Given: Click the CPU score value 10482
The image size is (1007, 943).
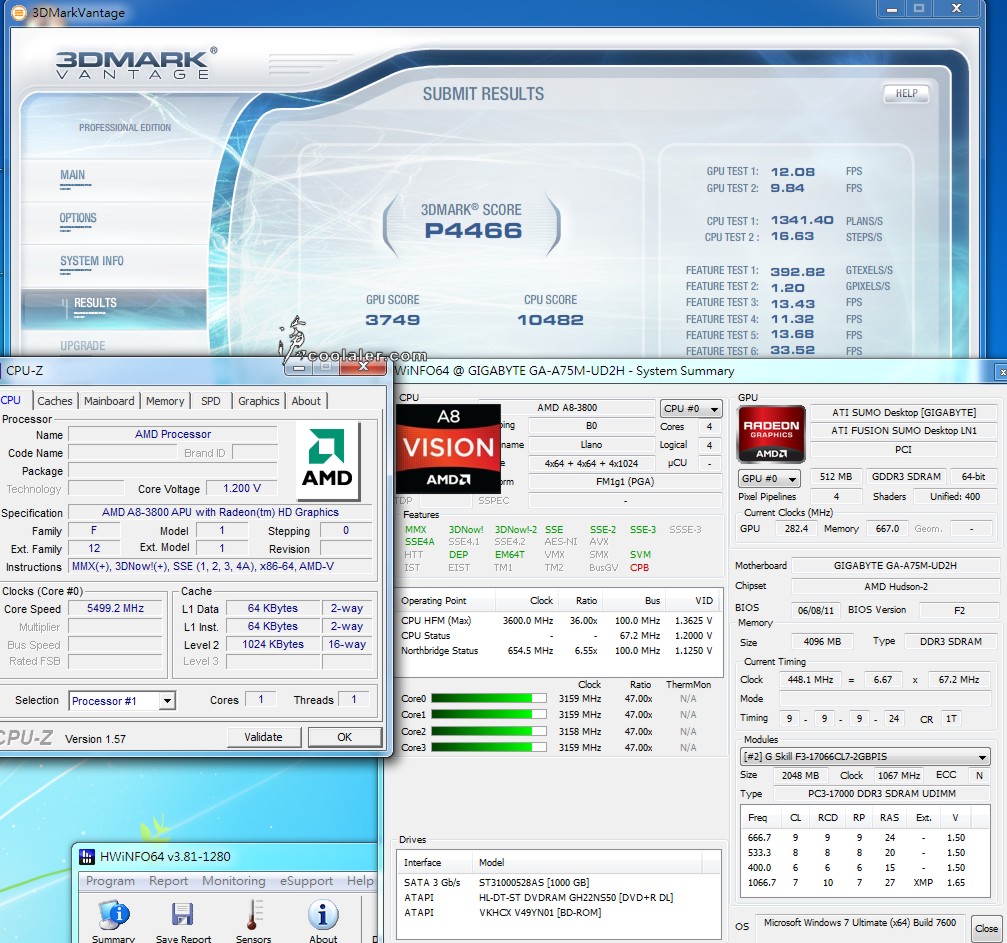Looking at the screenshot, I should pyautogui.click(x=550, y=320).
